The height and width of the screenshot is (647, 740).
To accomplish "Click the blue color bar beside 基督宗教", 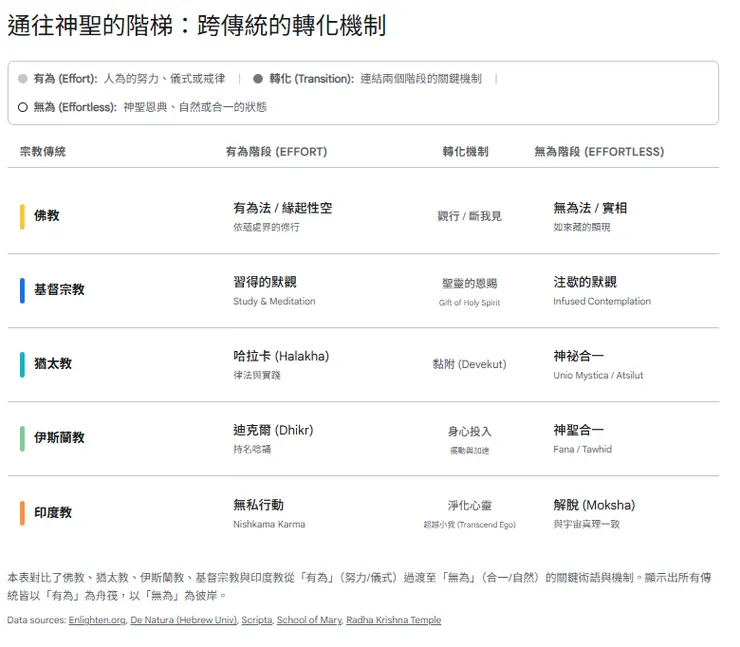I will click(x=22, y=290).
